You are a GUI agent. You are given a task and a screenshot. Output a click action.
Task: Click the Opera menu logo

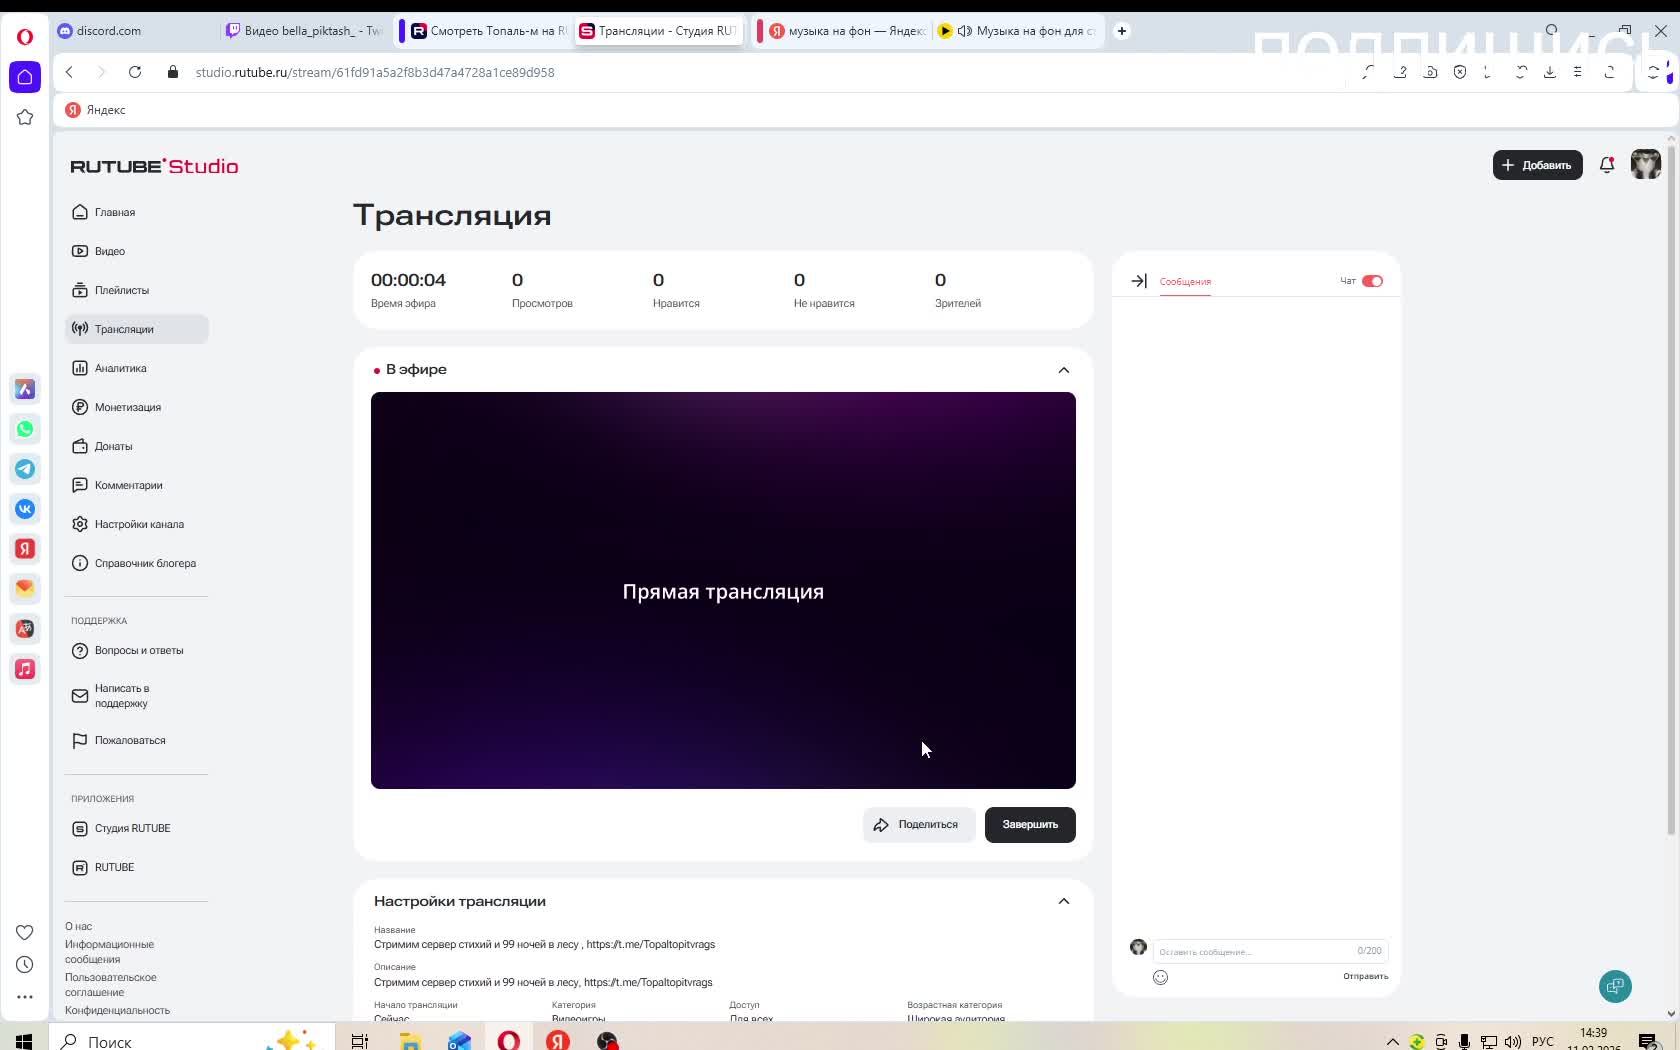click(x=25, y=37)
